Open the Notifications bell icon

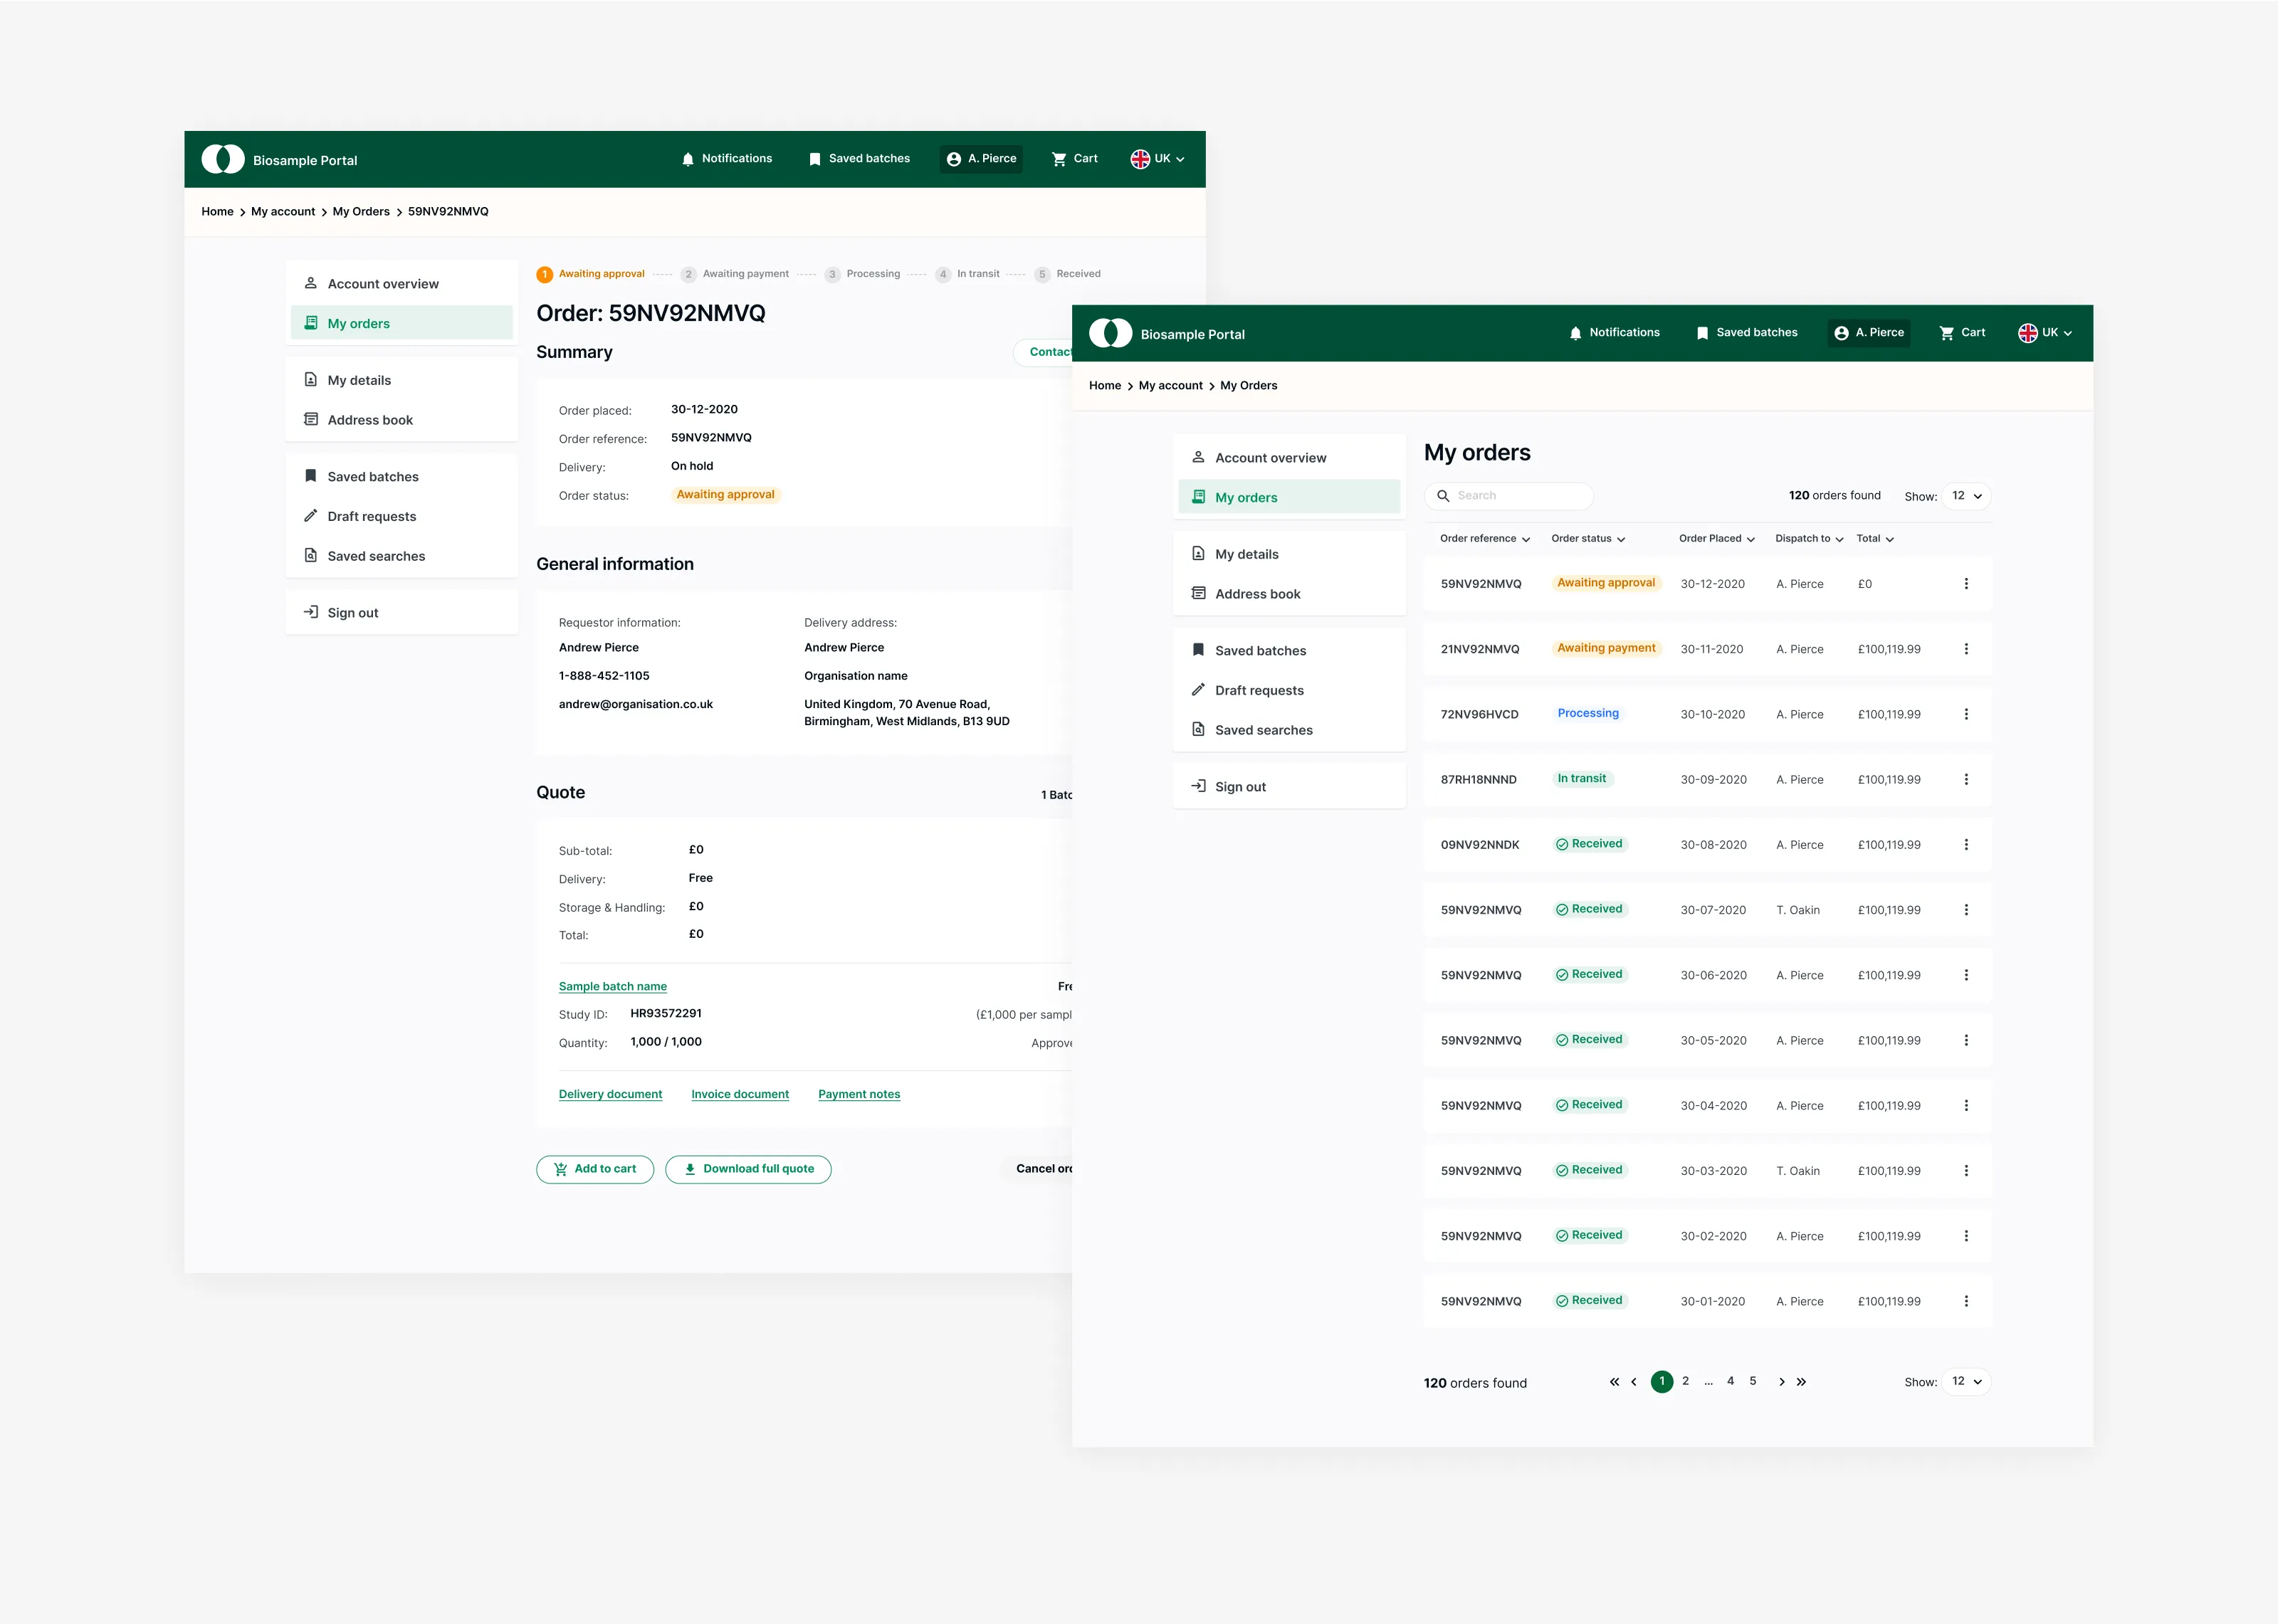[1576, 332]
